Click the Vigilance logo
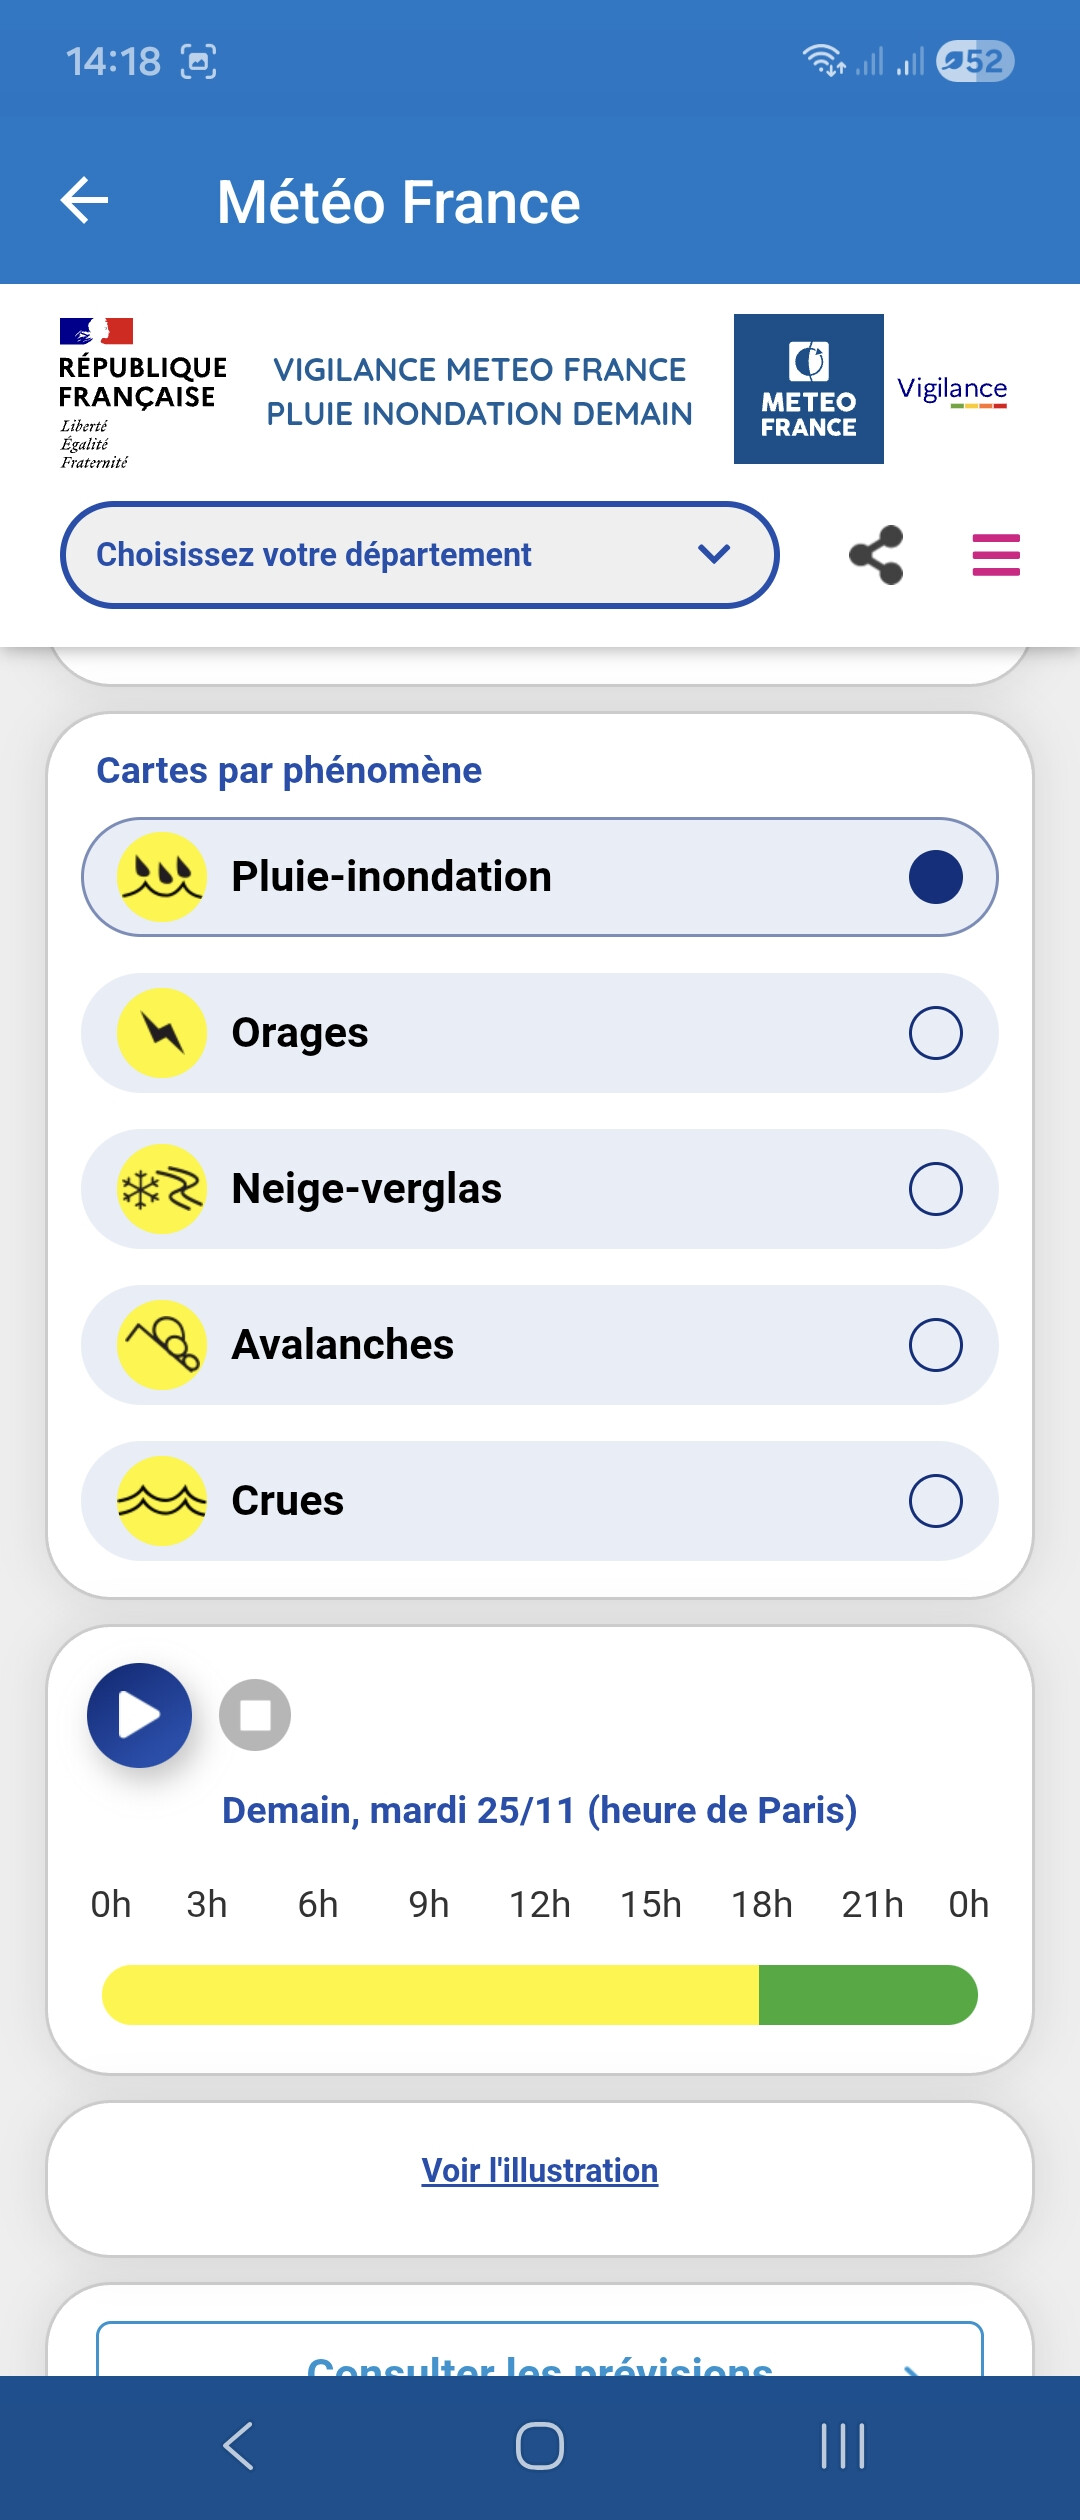The width and height of the screenshot is (1080, 2520). [x=952, y=389]
